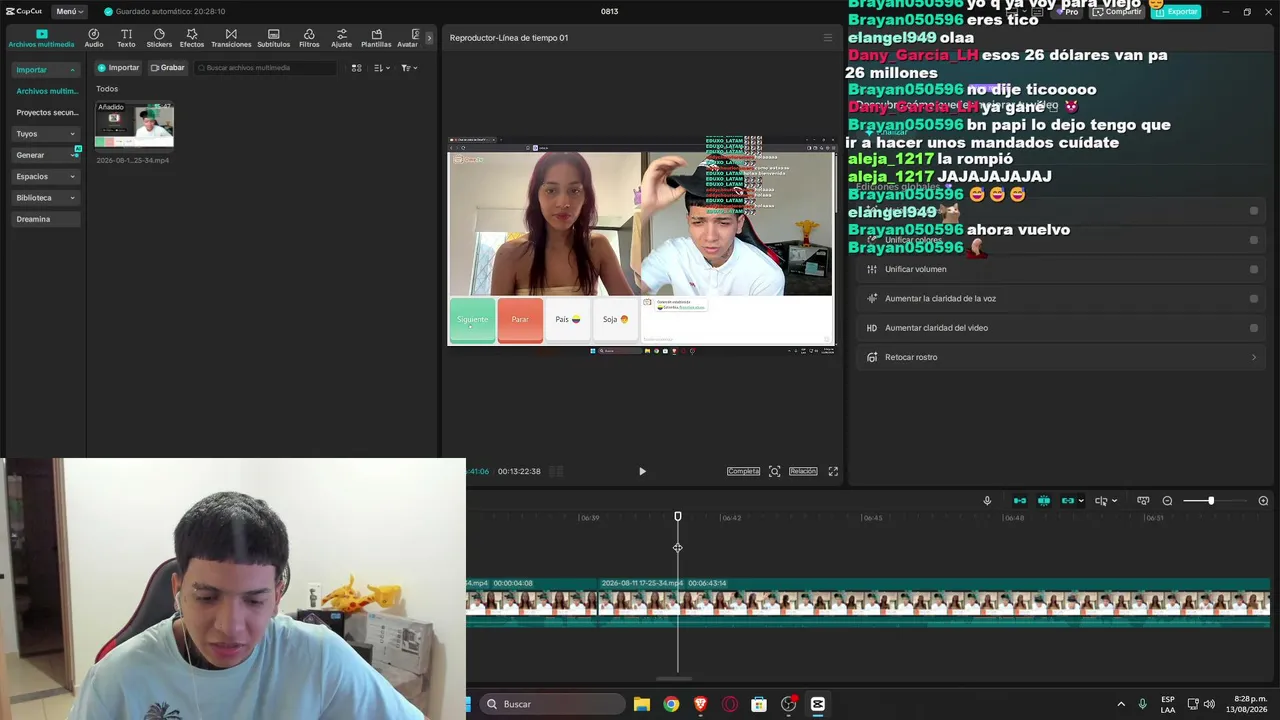This screenshot has height=720, width=1280.
Task: Focus the Buscar archivos multimedia search field
Action: [x=266, y=68]
